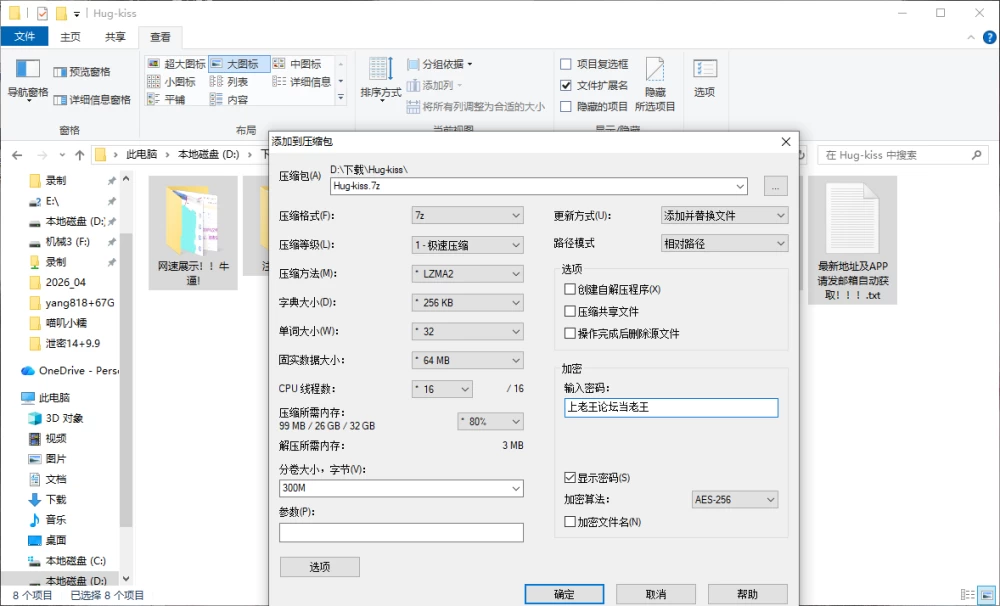Select 3D 对象 in navigation tree
This screenshot has width=1000, height=606.
(x=55, y=418)
